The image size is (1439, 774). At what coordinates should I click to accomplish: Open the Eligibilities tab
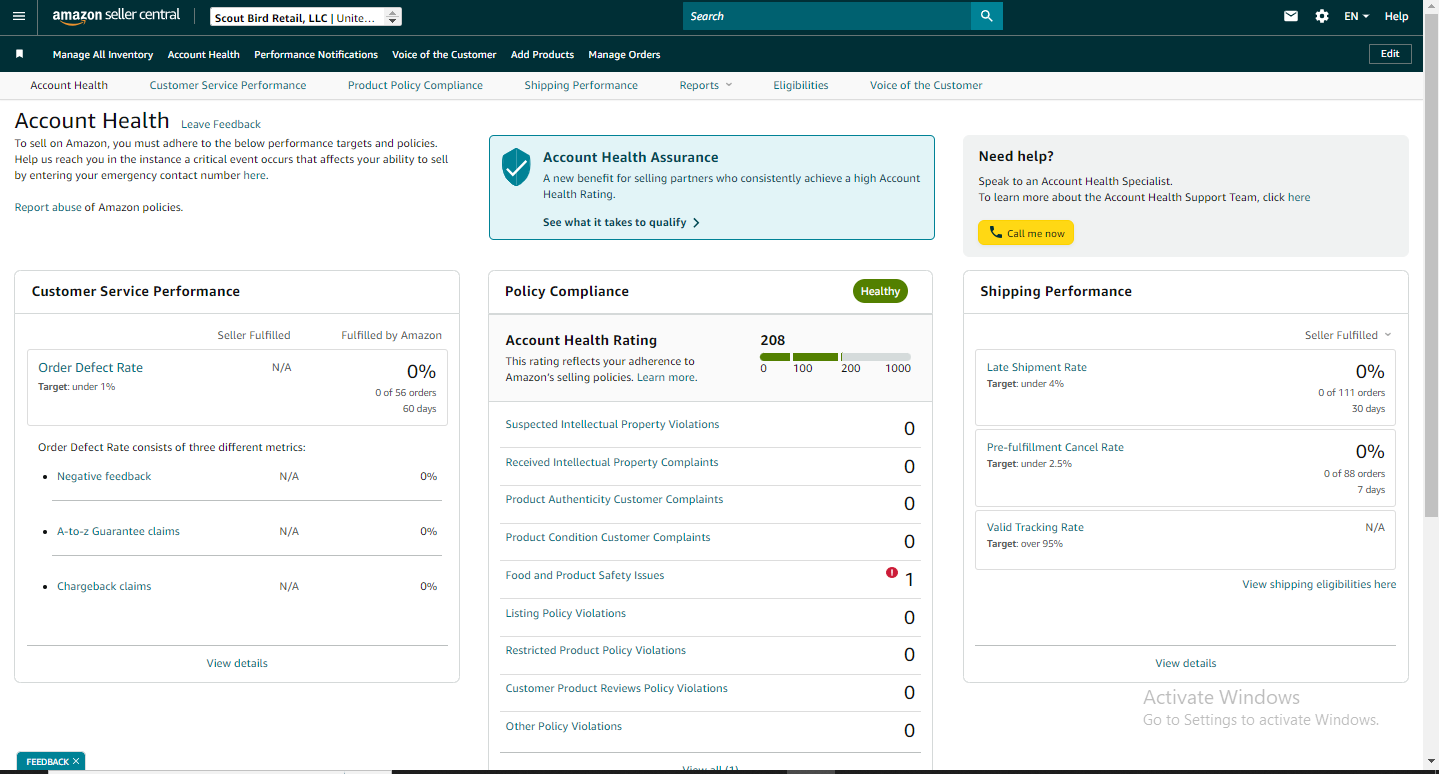point(801,85)
